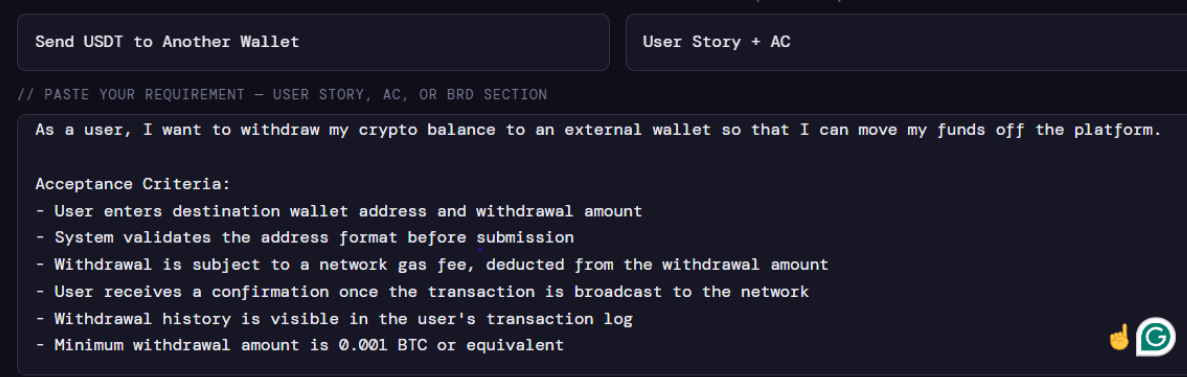
Task: Click the minimum withdrawal 0.001 BTC line
Action: [299, 345]
